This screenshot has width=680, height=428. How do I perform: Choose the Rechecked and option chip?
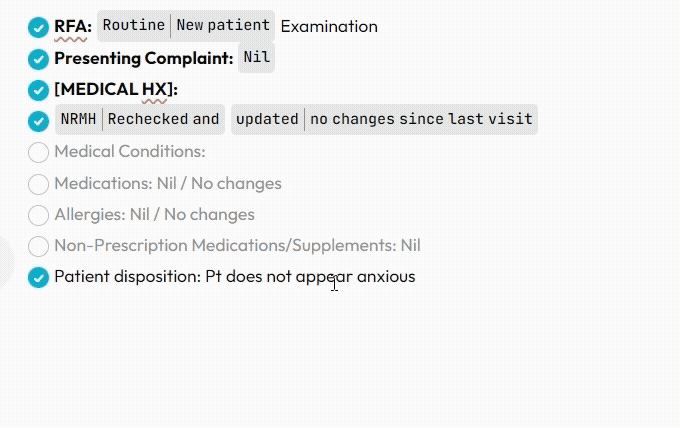(x=163, y=120)
